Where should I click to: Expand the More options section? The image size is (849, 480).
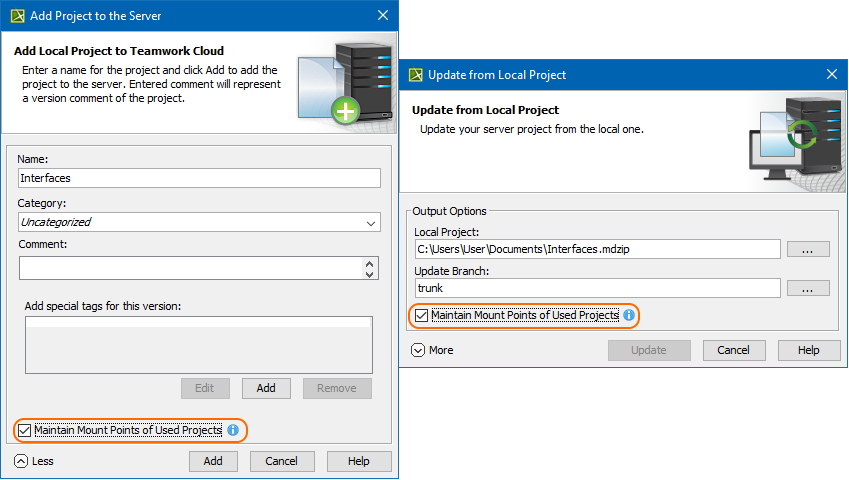[418, 350]
